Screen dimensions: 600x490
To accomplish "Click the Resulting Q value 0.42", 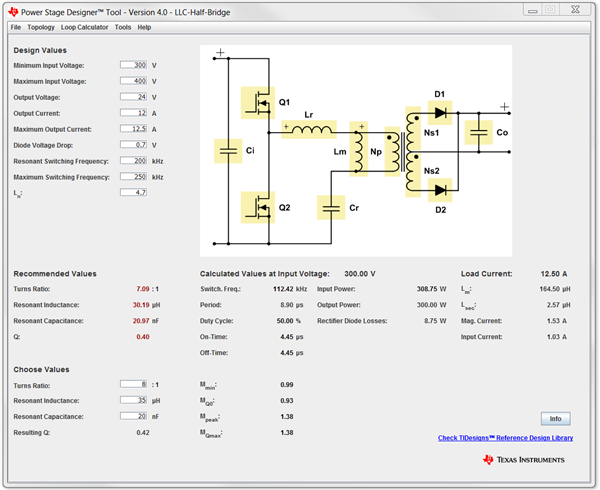I will coord(143,433).
